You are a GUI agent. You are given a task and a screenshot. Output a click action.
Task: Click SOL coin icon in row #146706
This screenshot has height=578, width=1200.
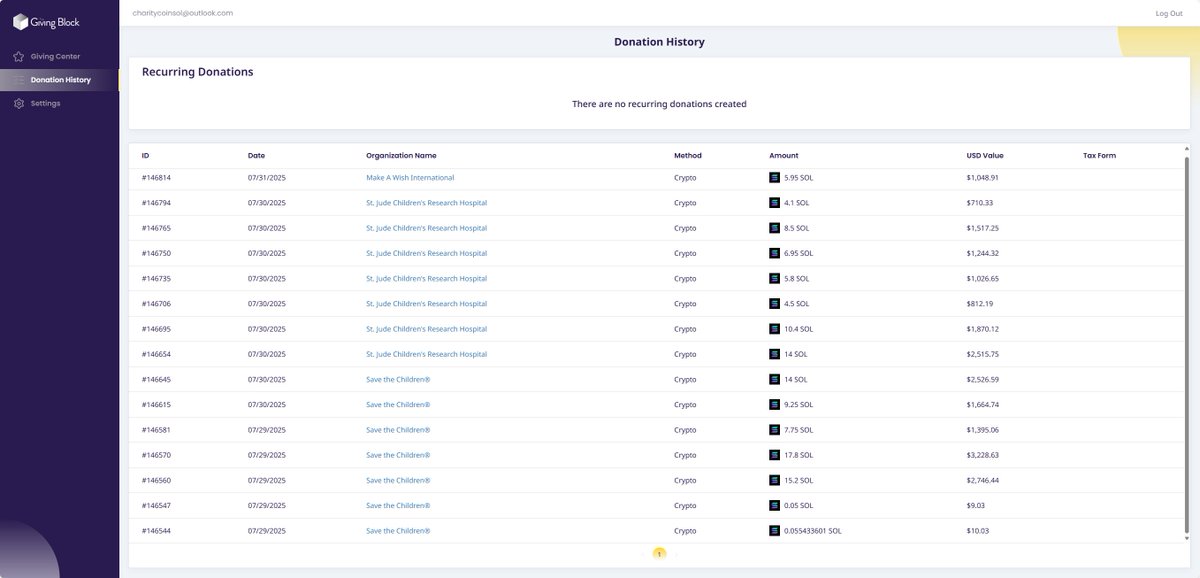[774, 303]
